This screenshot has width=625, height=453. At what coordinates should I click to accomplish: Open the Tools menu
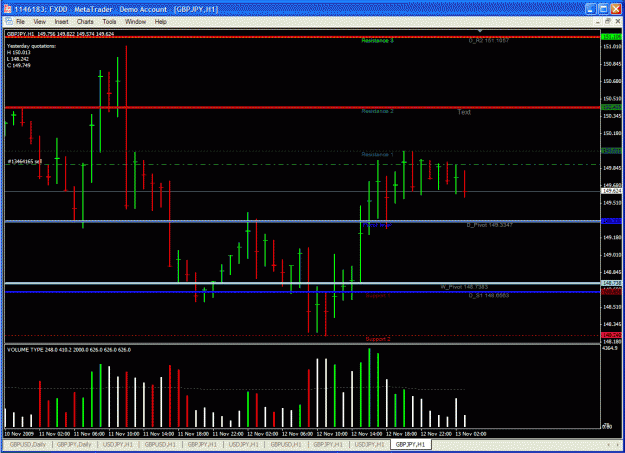109,22
